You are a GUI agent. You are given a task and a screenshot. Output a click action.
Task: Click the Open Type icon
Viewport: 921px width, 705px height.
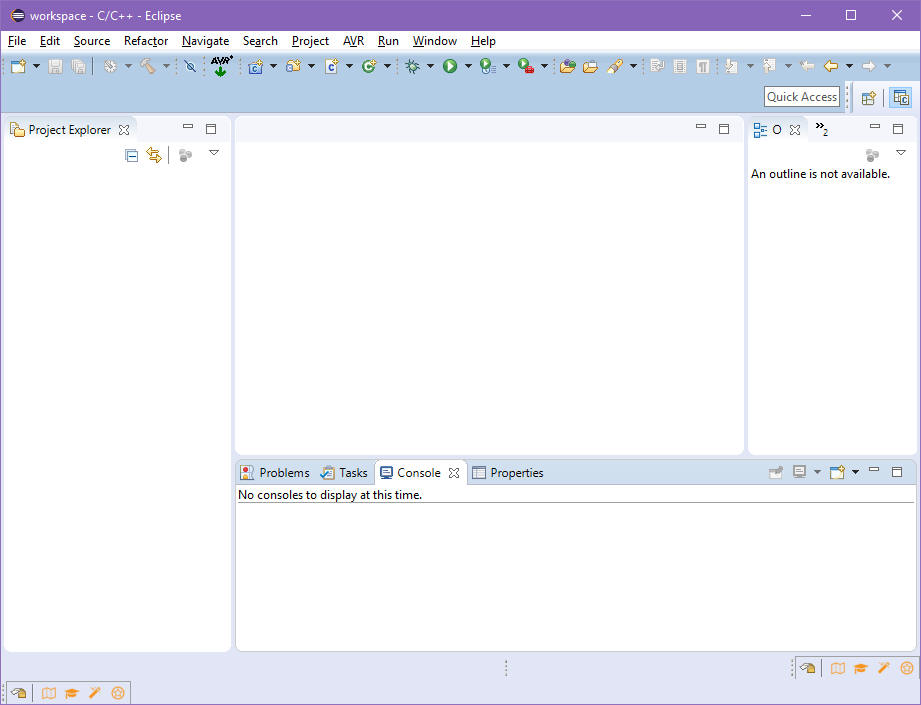coord(566,66)
